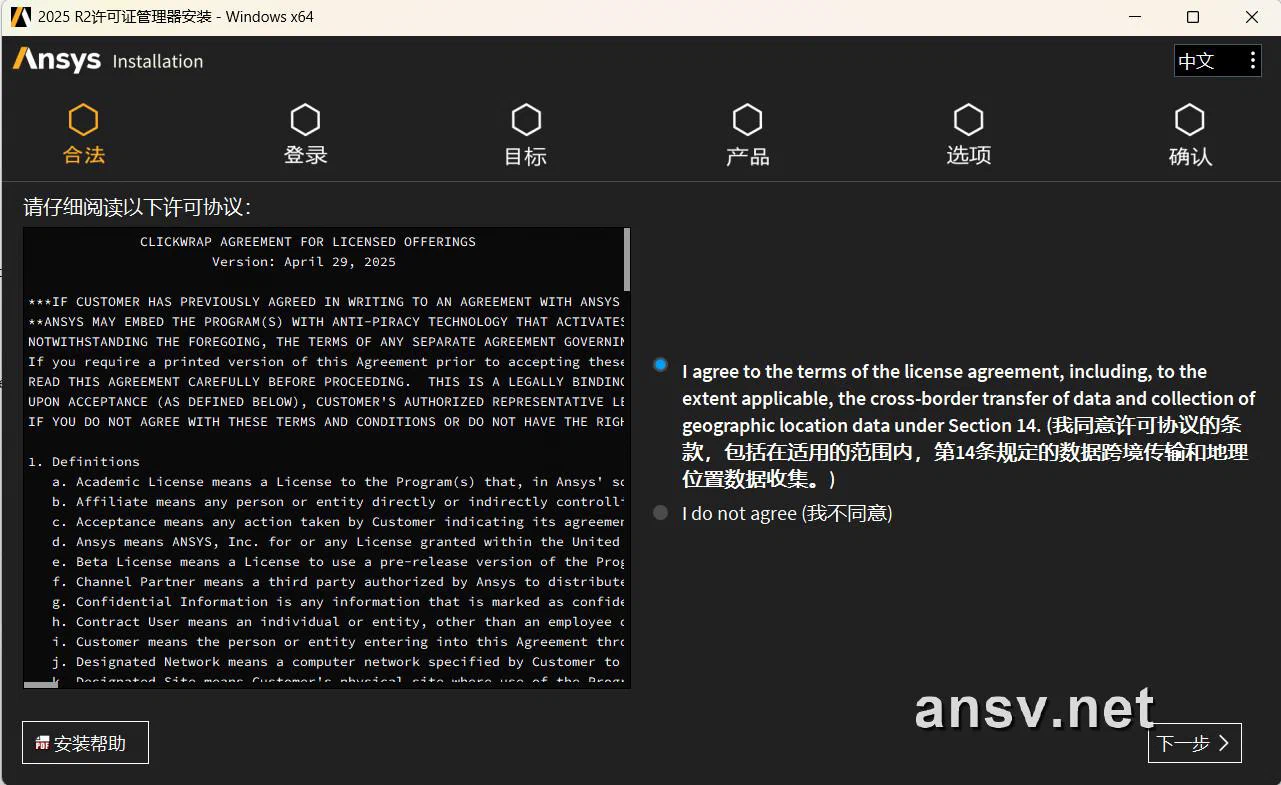Click the 'j. Designated Network means' line
The image size is (1281, 785).
pos(338,662)
